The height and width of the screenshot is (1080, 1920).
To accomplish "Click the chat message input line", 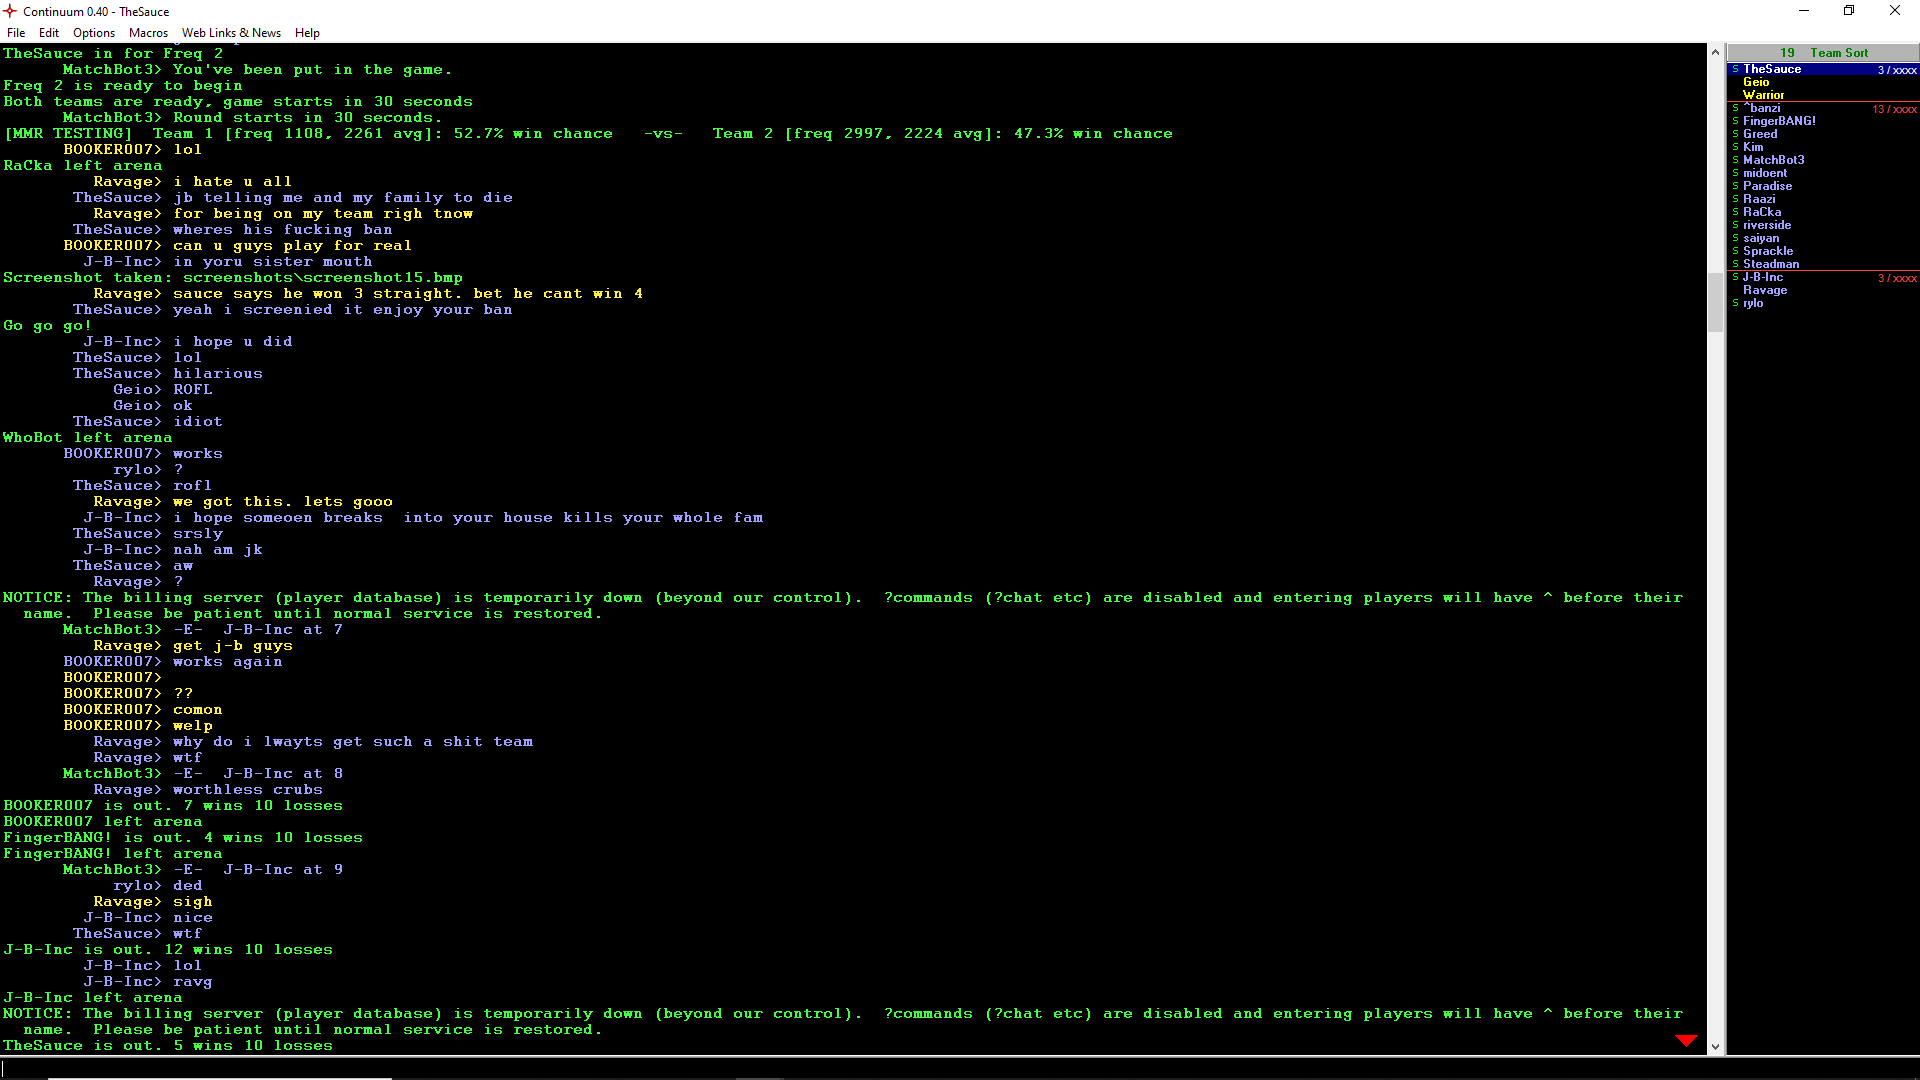I will coord(850,1068).
